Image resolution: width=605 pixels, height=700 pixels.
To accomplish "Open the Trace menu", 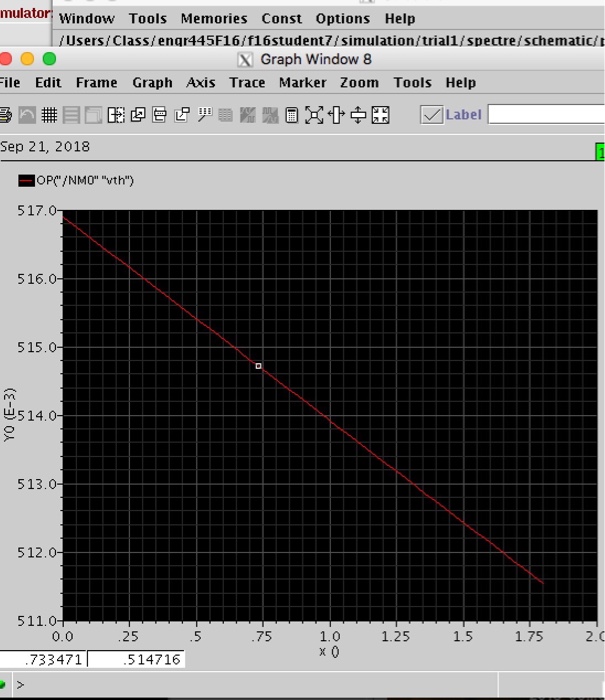I will coord(247,83).
